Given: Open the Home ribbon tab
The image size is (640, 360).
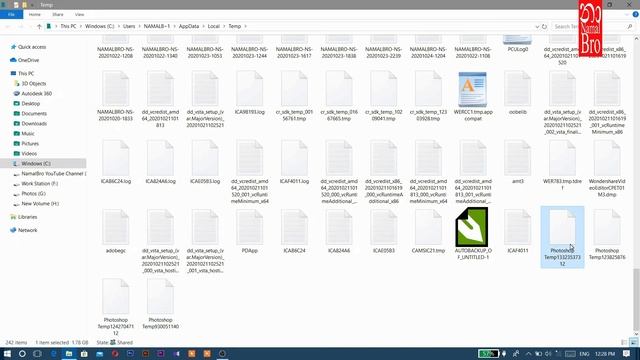Looking at the screenshot, I should (x=35, y=14).
